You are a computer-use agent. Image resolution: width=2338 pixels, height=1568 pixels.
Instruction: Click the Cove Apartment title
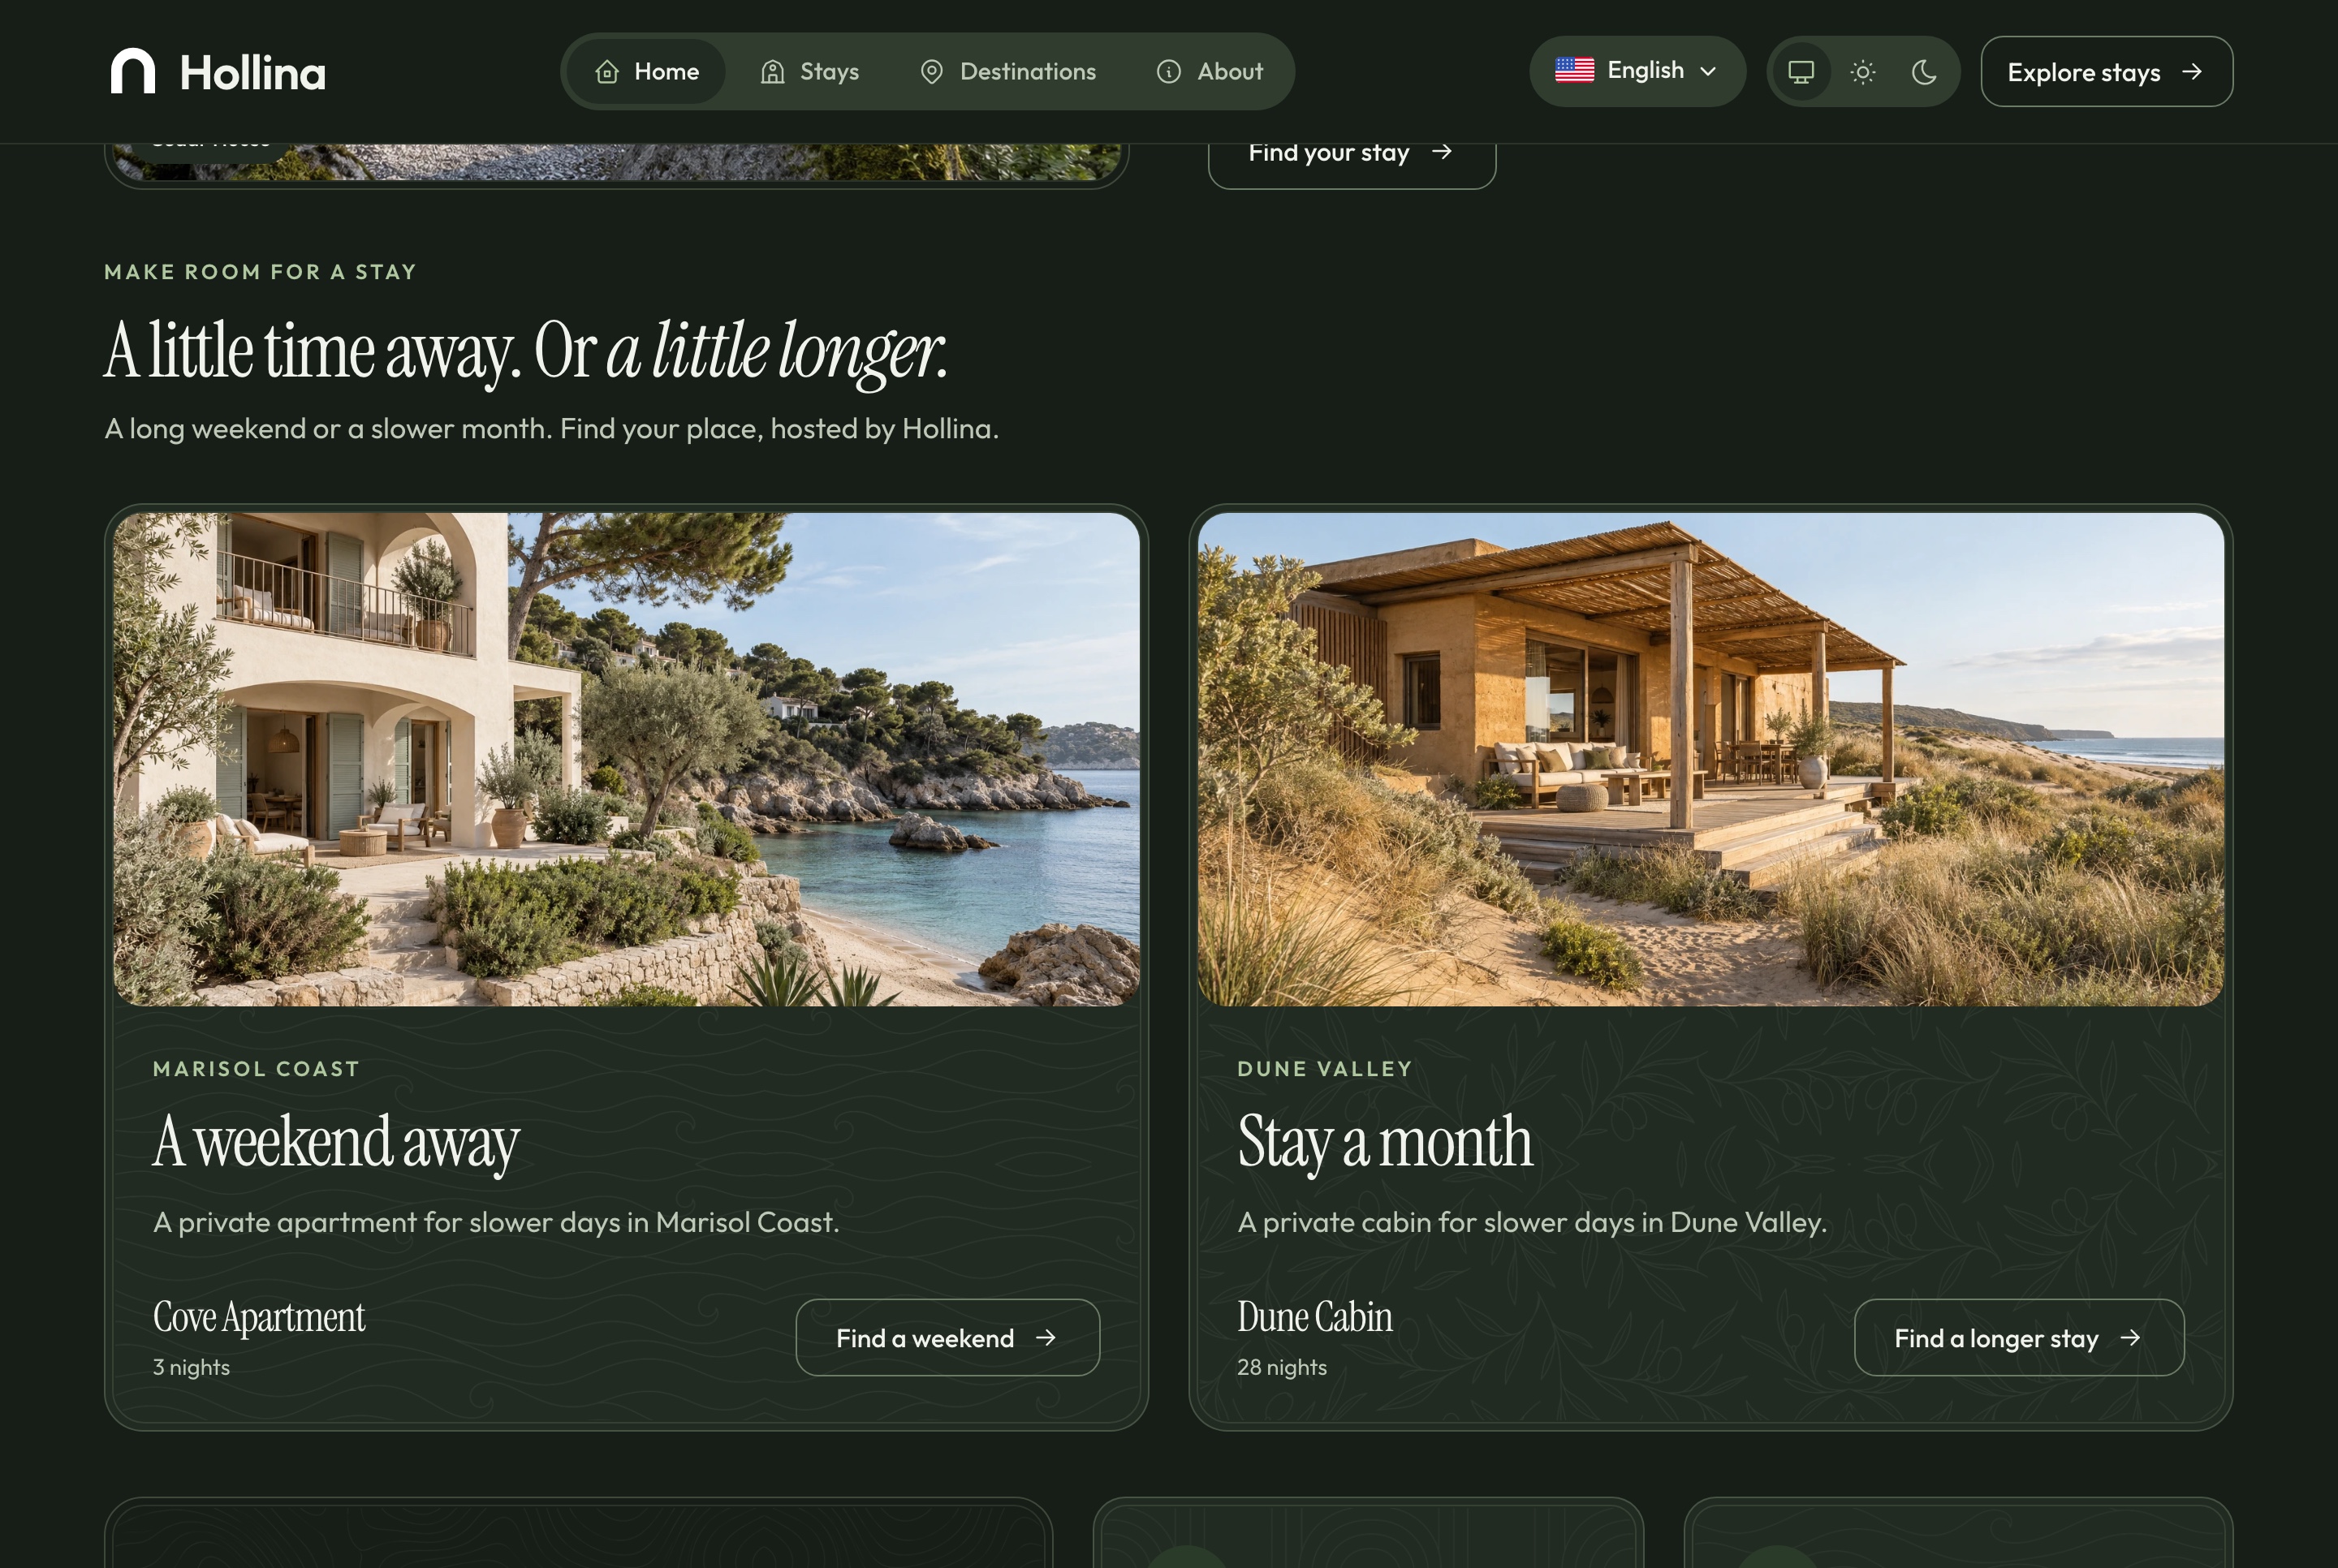click(259, 1317)
